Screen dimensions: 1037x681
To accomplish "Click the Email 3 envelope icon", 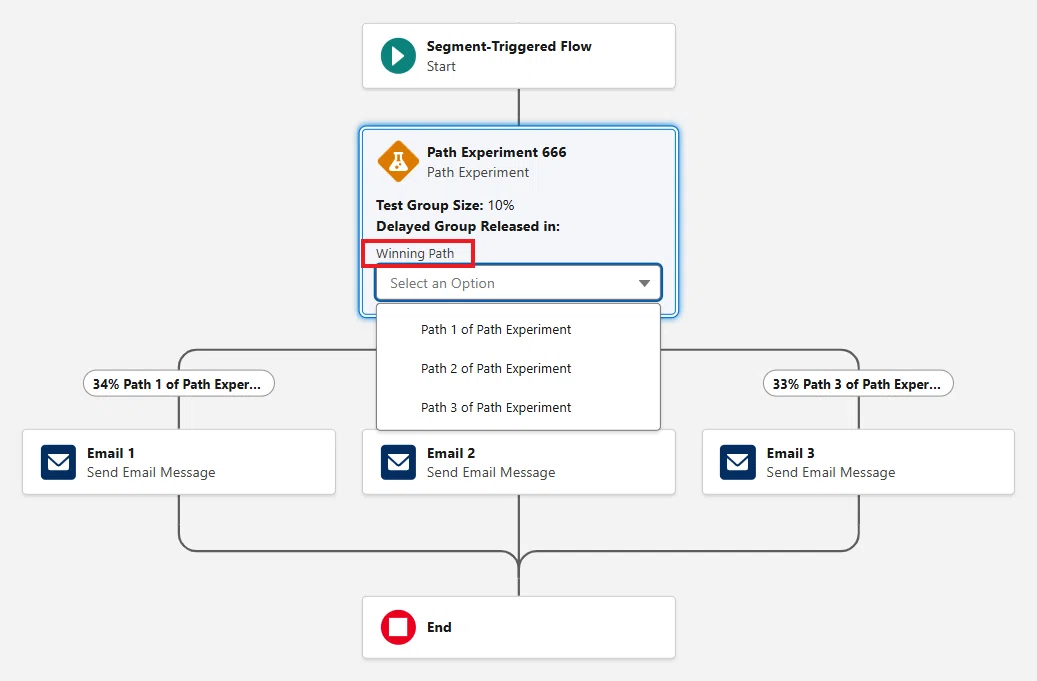I will [x=737, y=462].
